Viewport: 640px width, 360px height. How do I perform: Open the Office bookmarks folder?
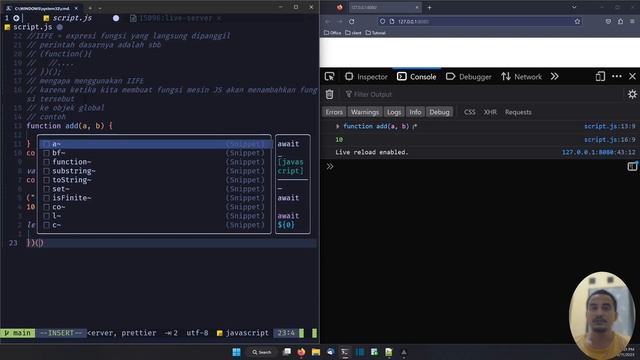point(332,33)
